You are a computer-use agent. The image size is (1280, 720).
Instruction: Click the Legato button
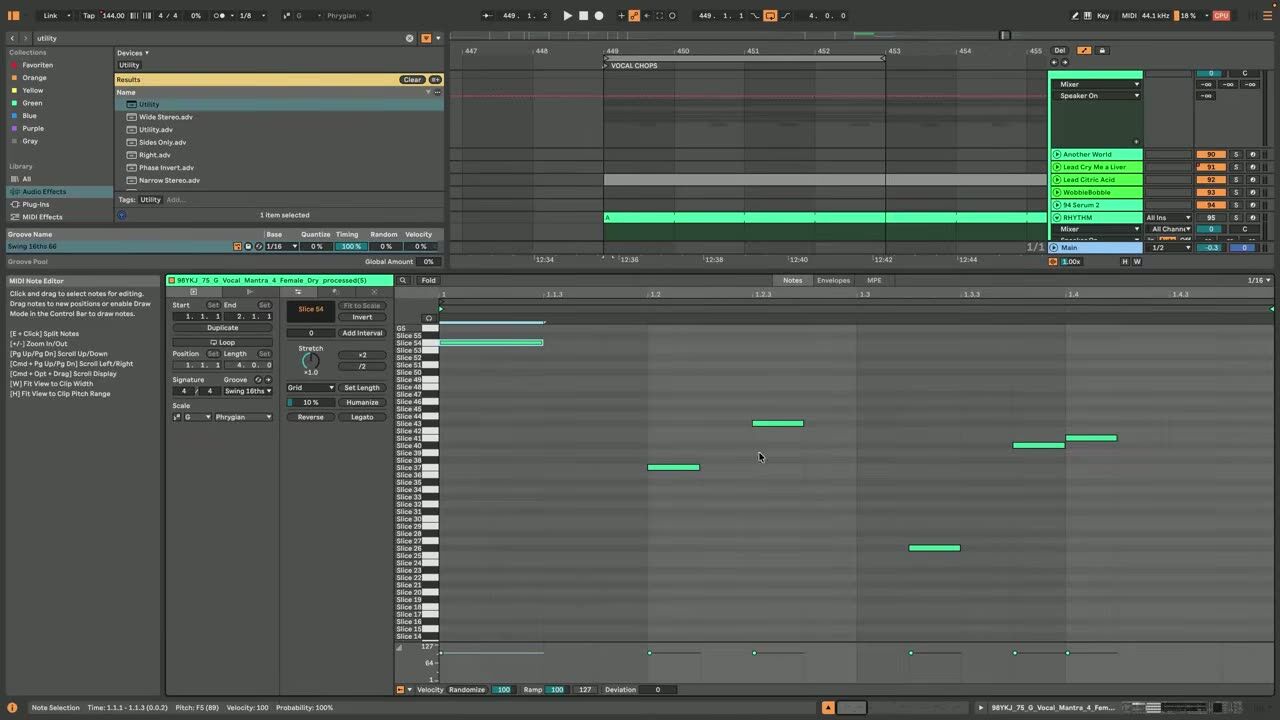[x=362, y=417]
